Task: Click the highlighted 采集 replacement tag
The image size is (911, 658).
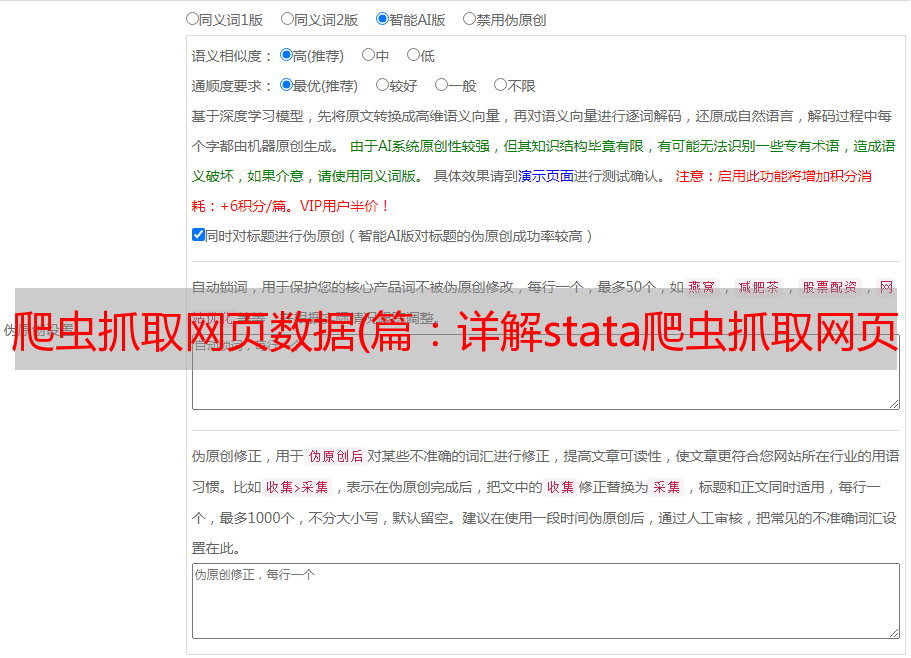Action: pyautogui.click(x=666, y=487)
